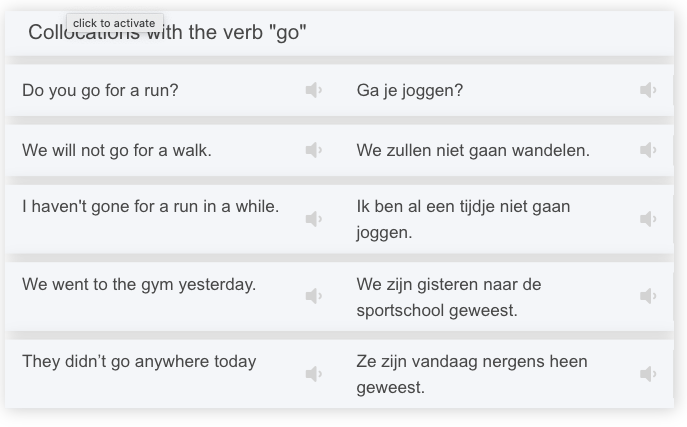Viewport: 687px width, 427px height.
Task: Click the sentence "I haven't gone for a run in a while."
Action: (150, 207)
